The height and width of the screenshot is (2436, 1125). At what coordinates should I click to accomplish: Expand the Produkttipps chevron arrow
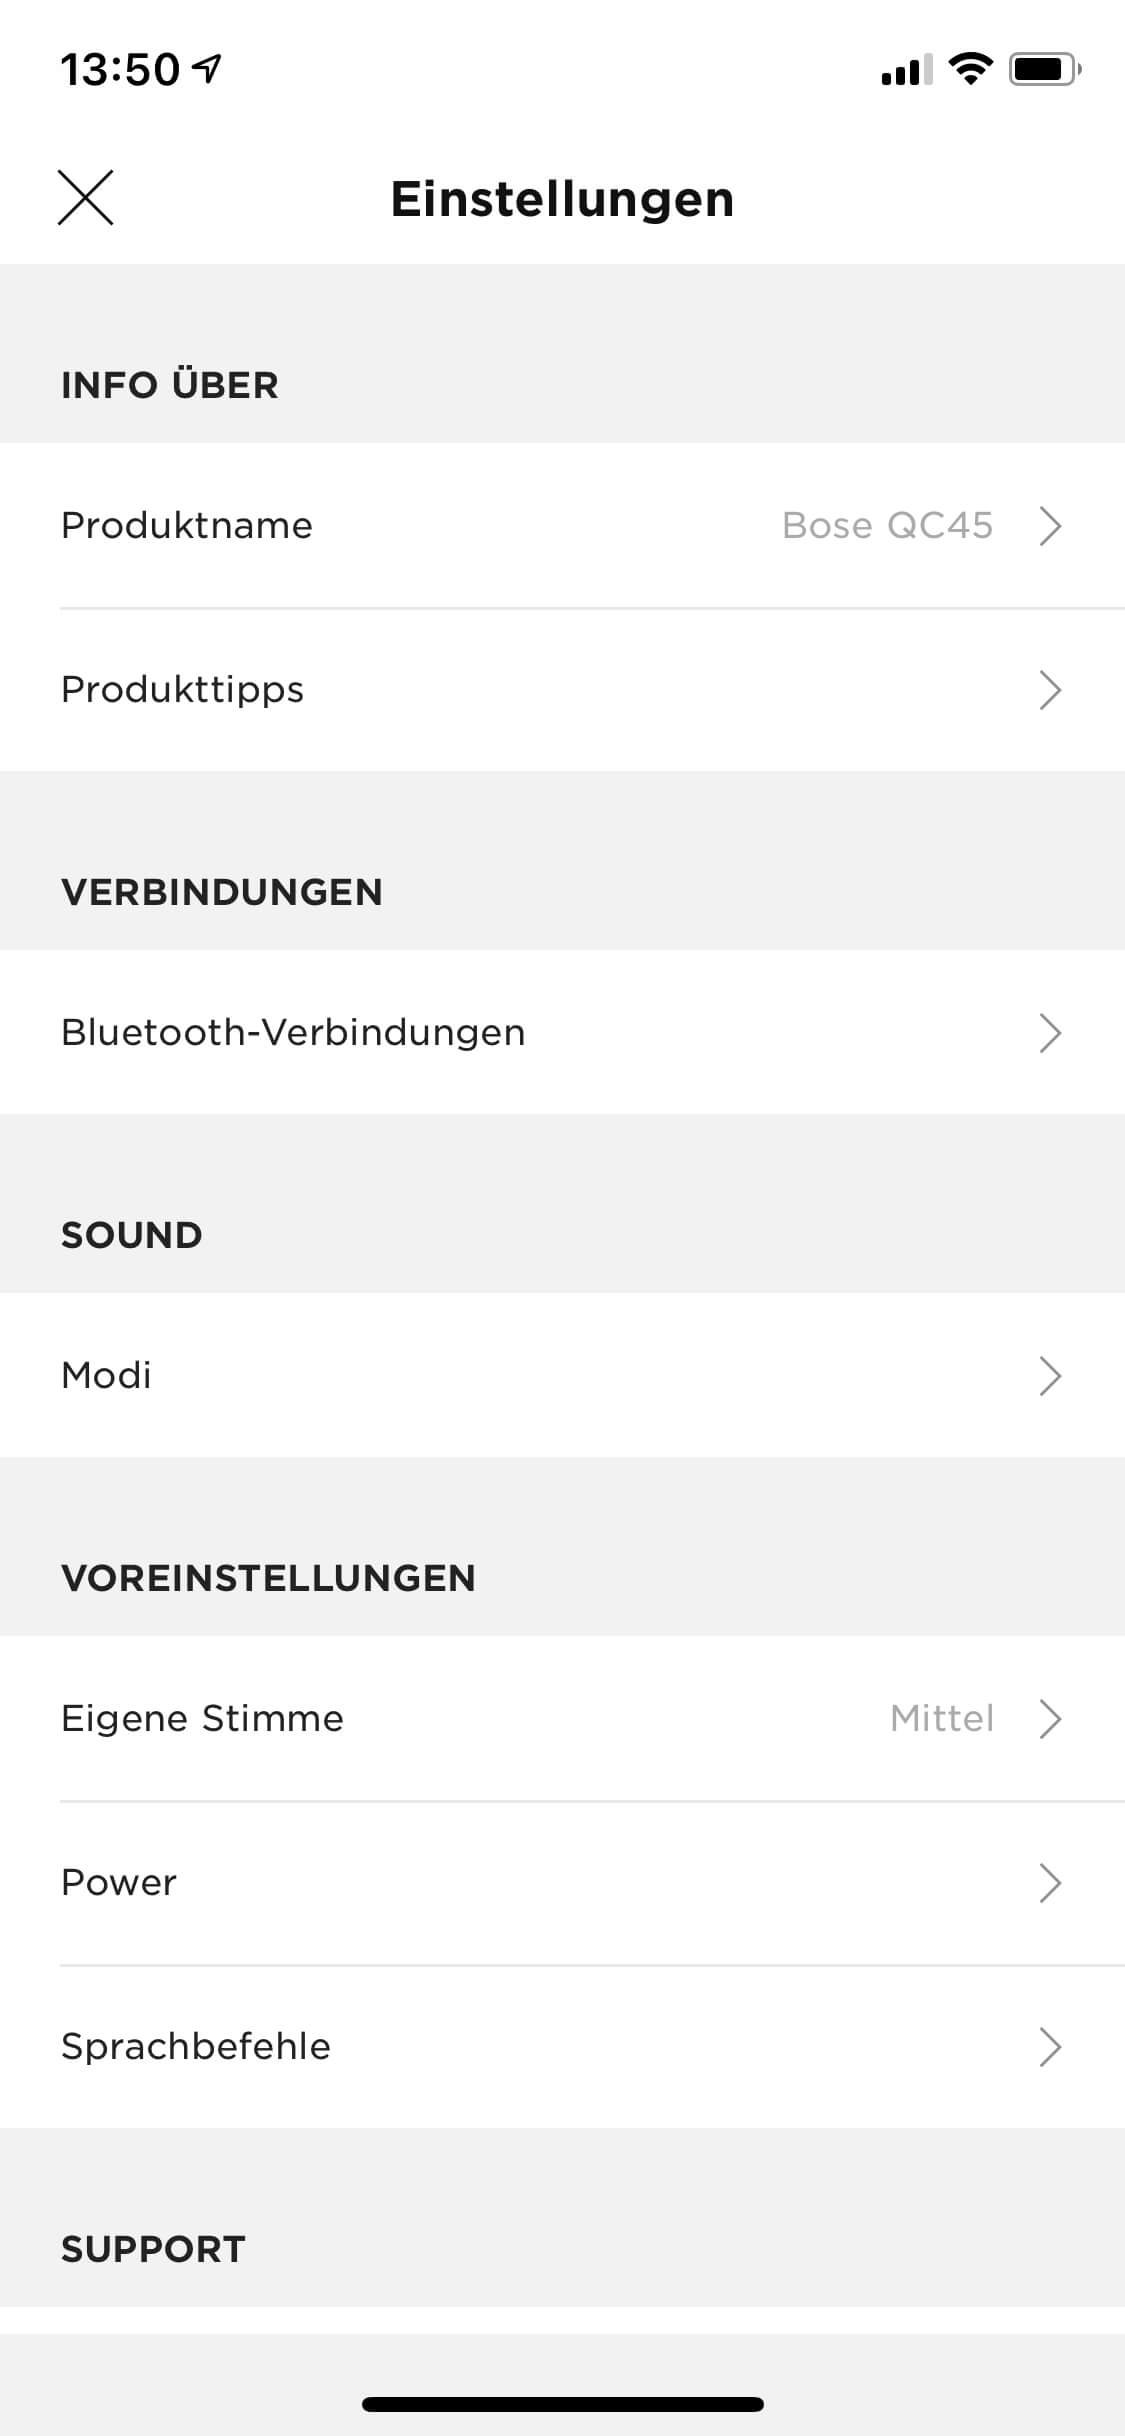click(1049, 689)
